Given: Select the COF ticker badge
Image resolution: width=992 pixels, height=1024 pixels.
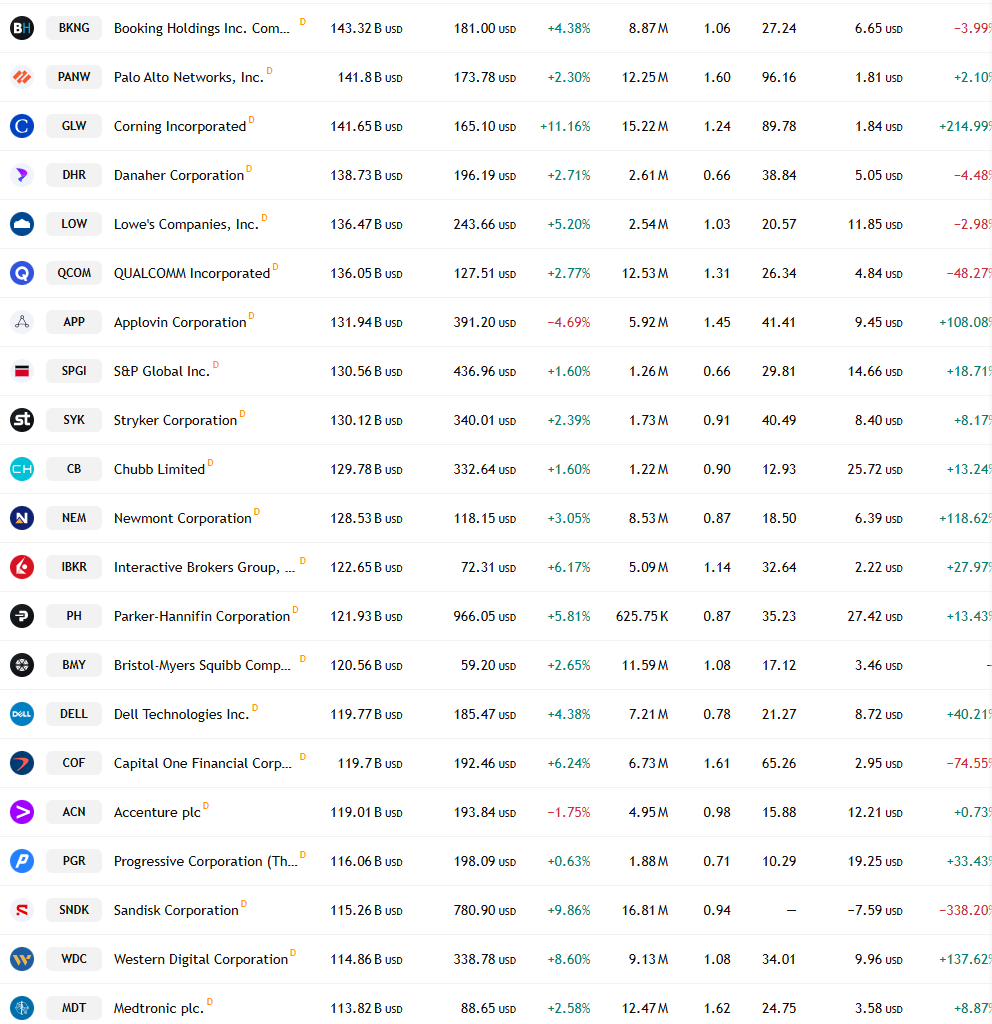Looking at the screenshot, I should click(x=74, y=763).
